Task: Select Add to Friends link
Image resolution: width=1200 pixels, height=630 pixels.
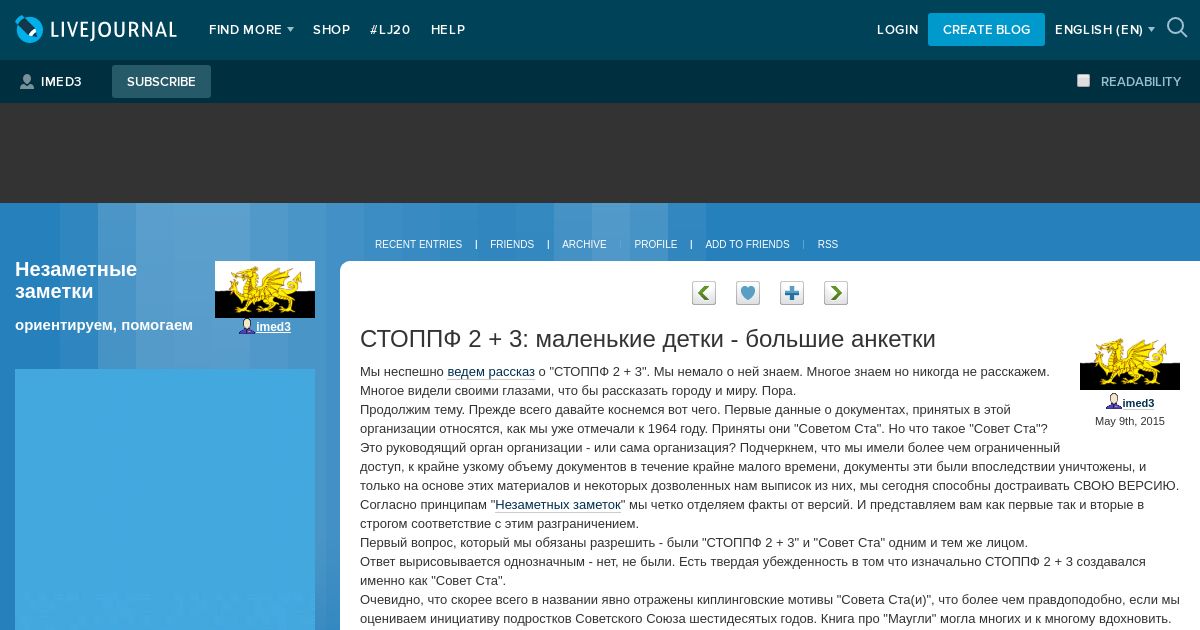Action: [747, 245]
